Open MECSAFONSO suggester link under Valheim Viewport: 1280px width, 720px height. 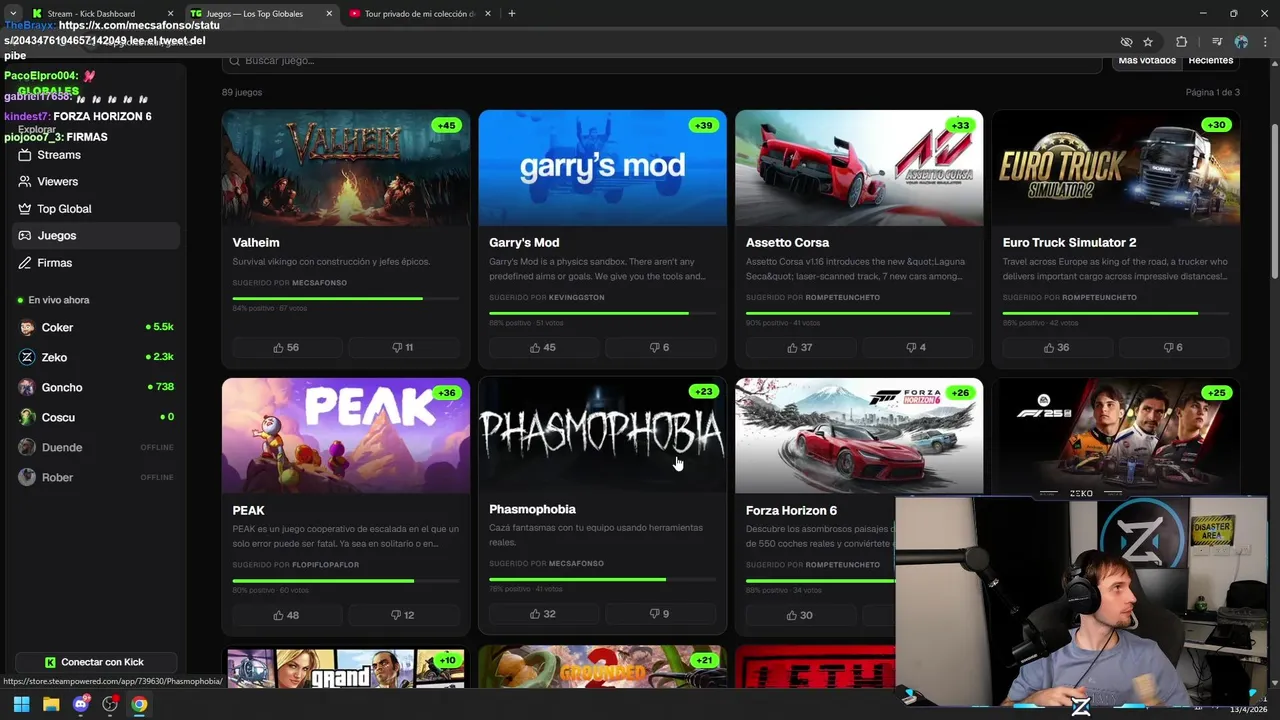coord(319,283)
